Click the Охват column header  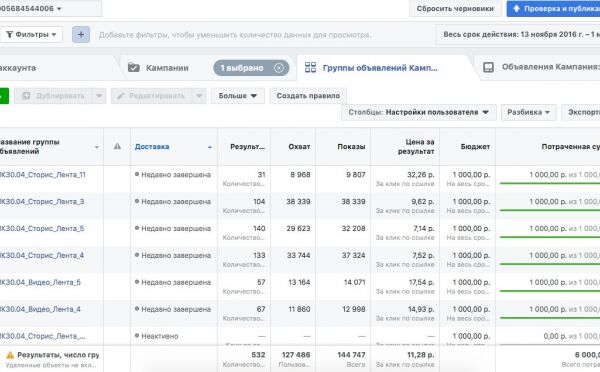[299, 147]
